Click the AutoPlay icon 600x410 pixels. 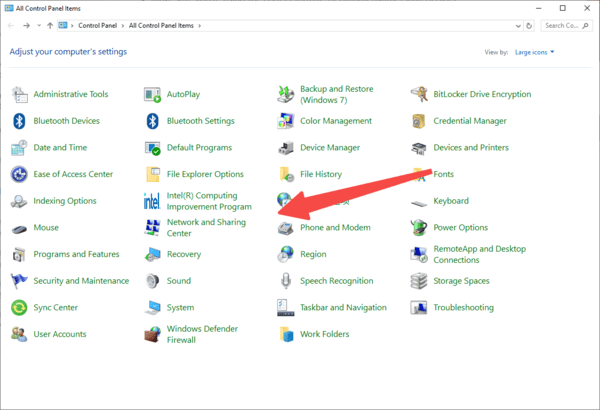152,94
